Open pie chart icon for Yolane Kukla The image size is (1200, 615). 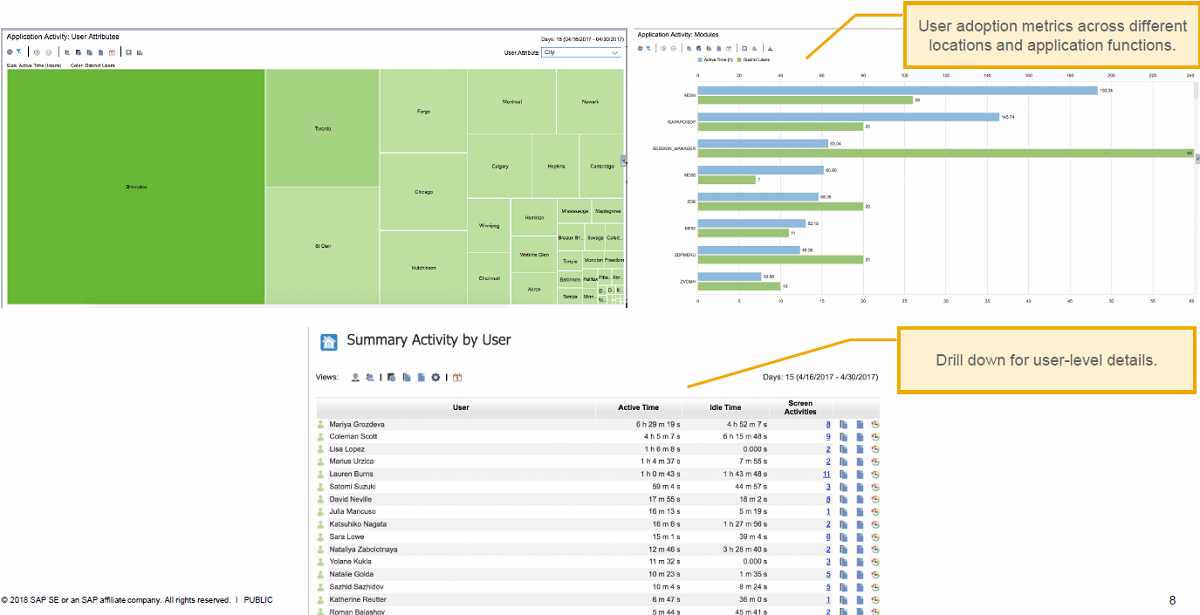point(875,562)
